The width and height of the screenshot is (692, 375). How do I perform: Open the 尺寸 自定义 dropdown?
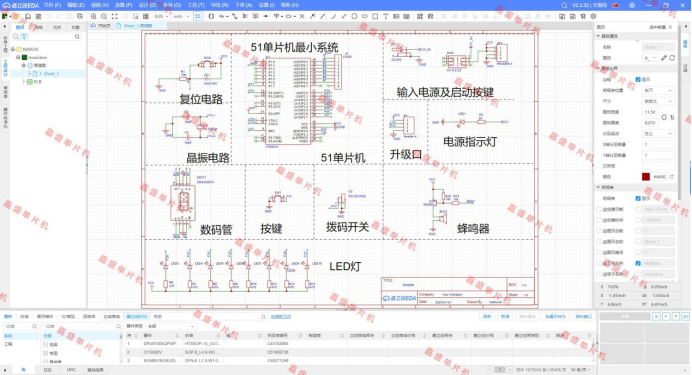click(x=658, y=101)
